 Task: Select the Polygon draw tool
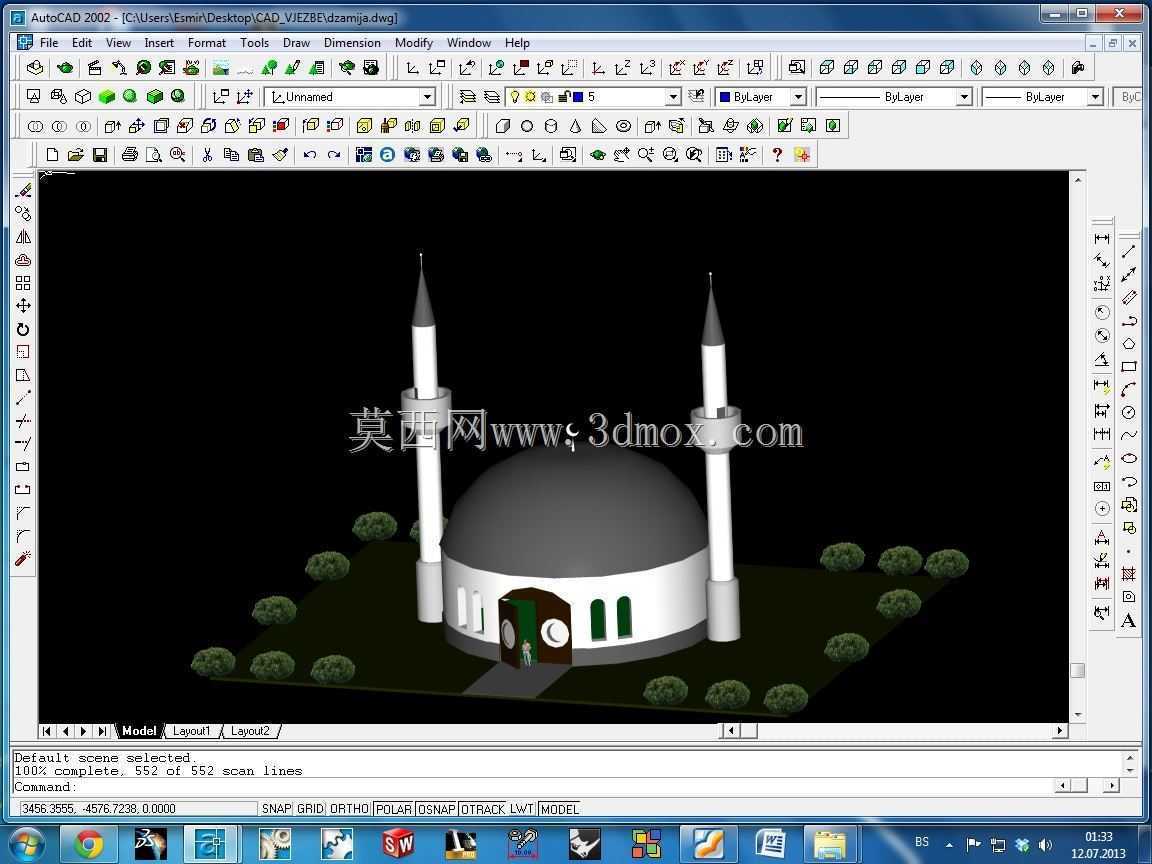1129,343
